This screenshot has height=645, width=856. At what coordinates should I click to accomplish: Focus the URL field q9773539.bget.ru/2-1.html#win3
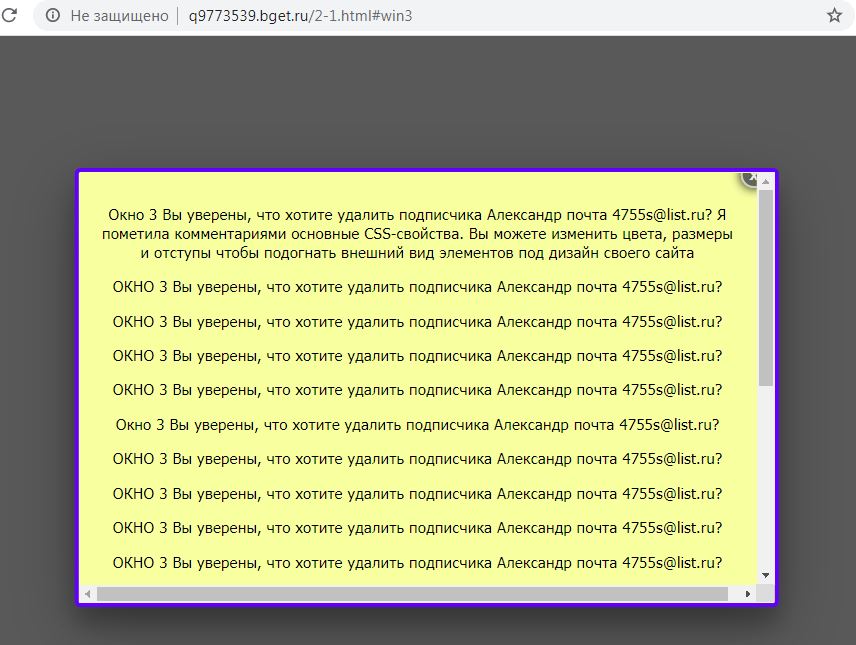pyautogui.click(x=300, y=16)
